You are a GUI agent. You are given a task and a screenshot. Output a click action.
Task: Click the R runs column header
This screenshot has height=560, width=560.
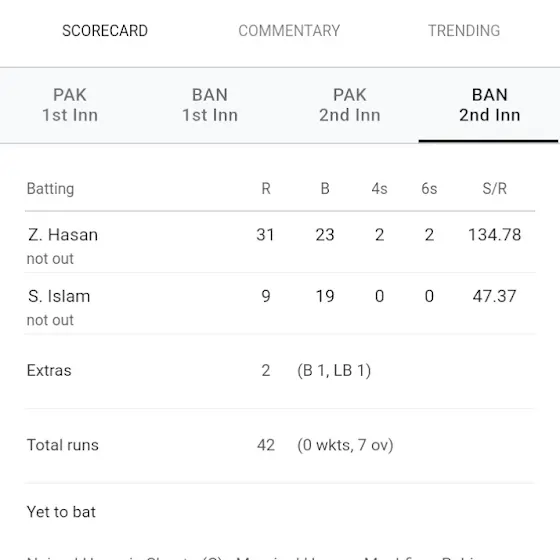click(266, 189)
